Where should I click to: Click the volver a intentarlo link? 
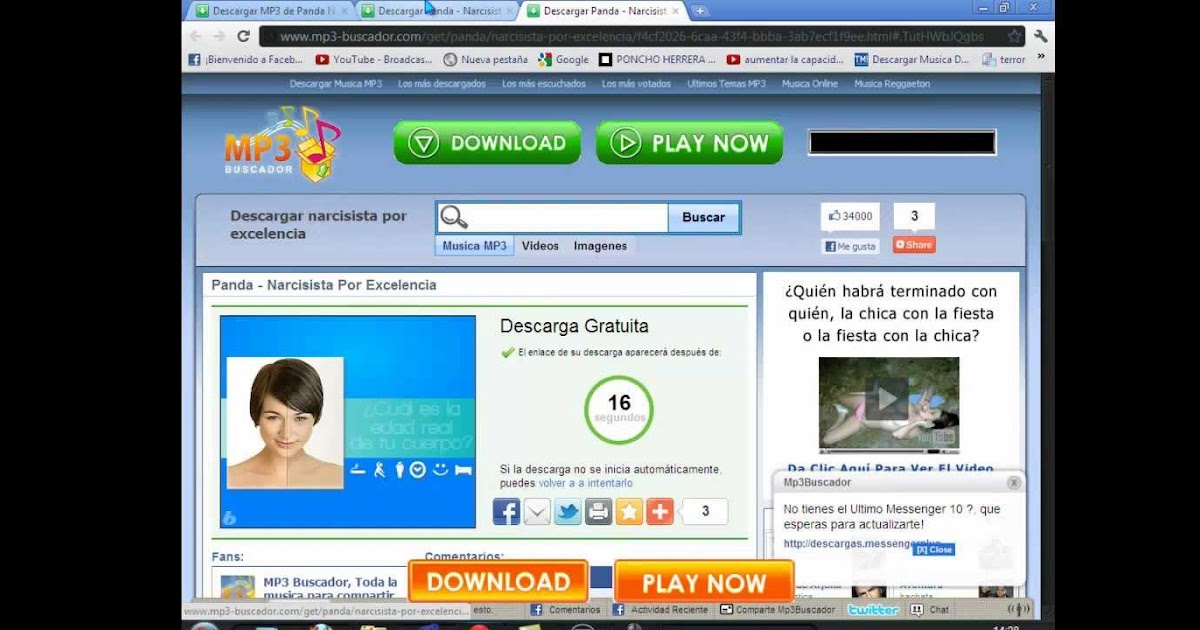pyautogui.click(x=586, y=483)
